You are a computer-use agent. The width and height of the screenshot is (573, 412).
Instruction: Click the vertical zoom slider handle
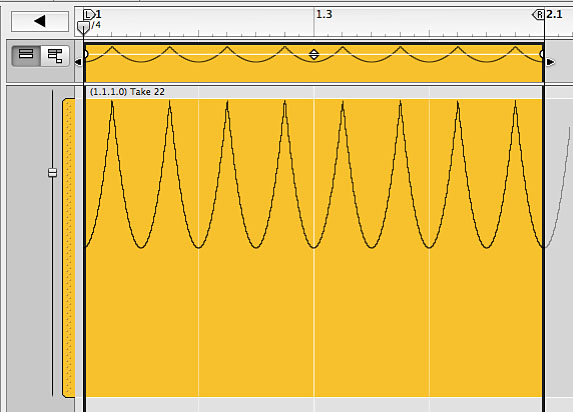53,173
